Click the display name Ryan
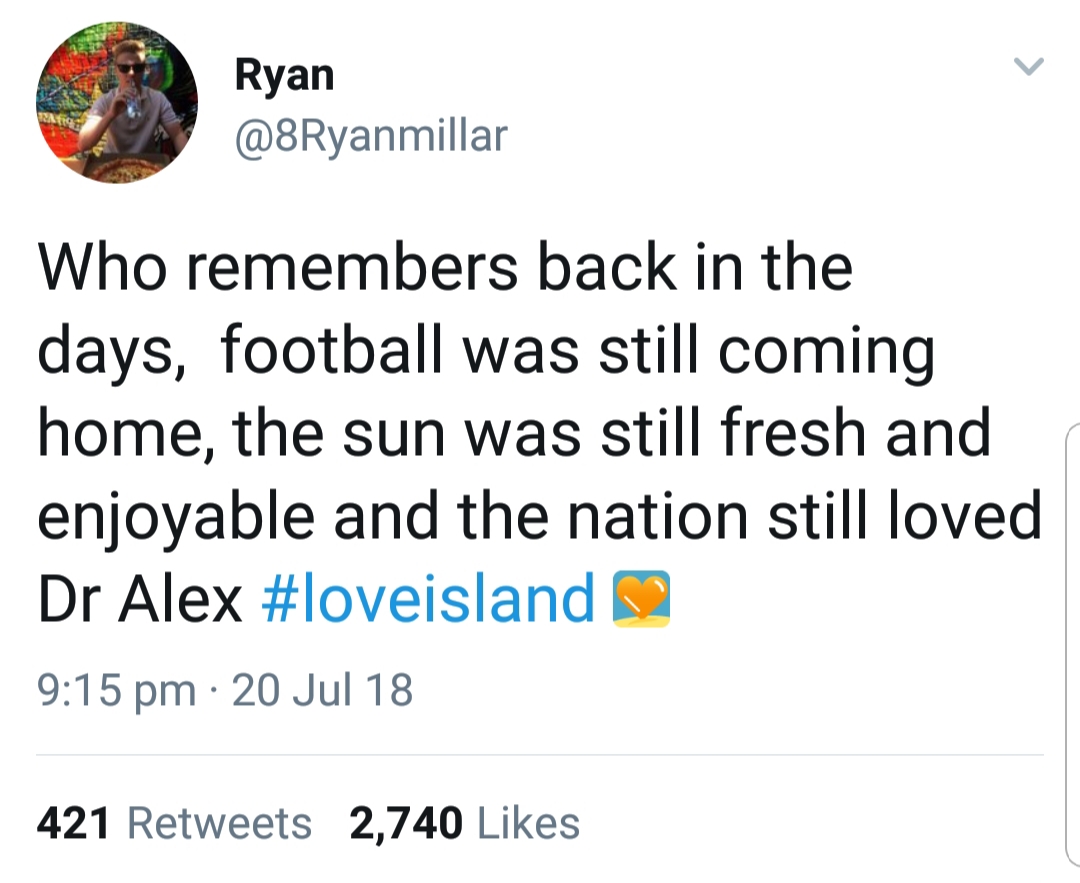 [x=284, y=76]
